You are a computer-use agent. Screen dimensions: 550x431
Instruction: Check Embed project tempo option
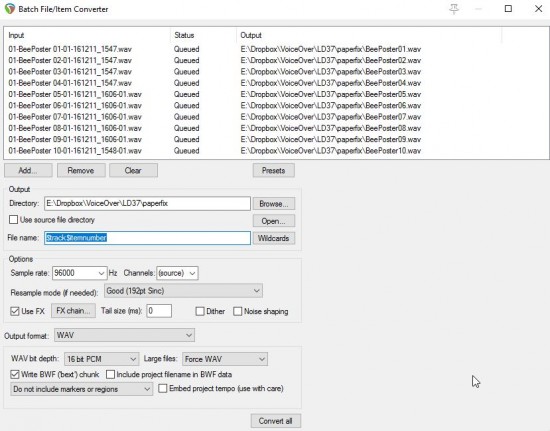pyautogui.click(x=163, y=388)
